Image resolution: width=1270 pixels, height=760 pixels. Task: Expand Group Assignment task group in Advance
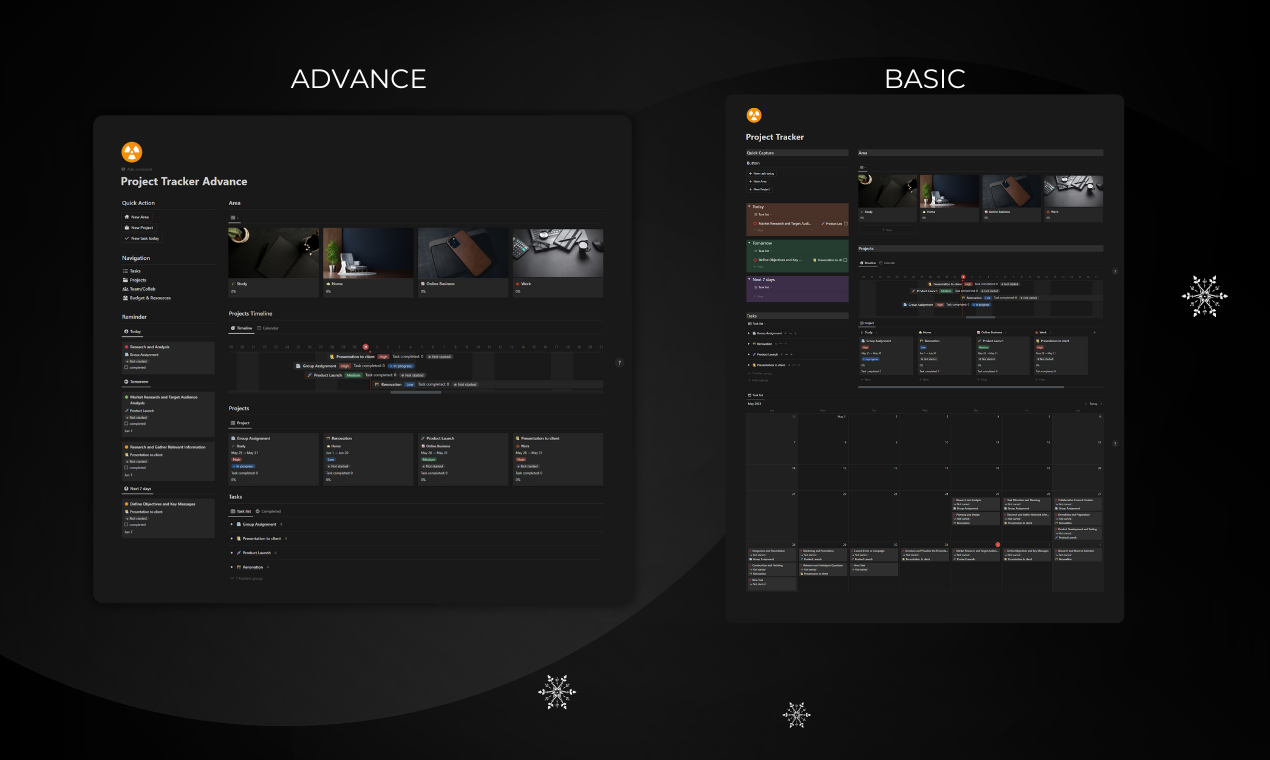click(x=232, y=524)
